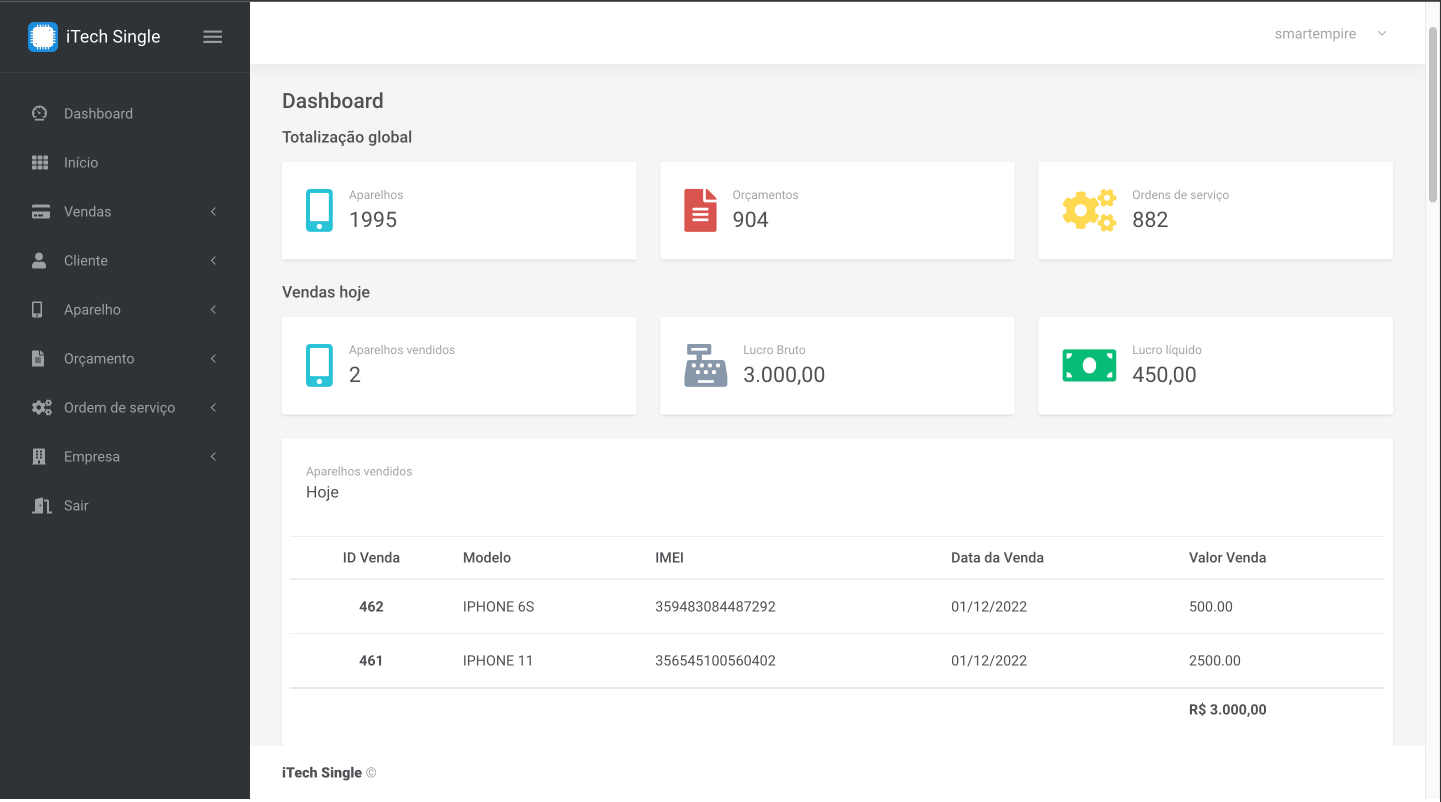This screenshot has height=802, width=1441.
Task: Open the Vendas menu item
Action: (x=88, y=212)
